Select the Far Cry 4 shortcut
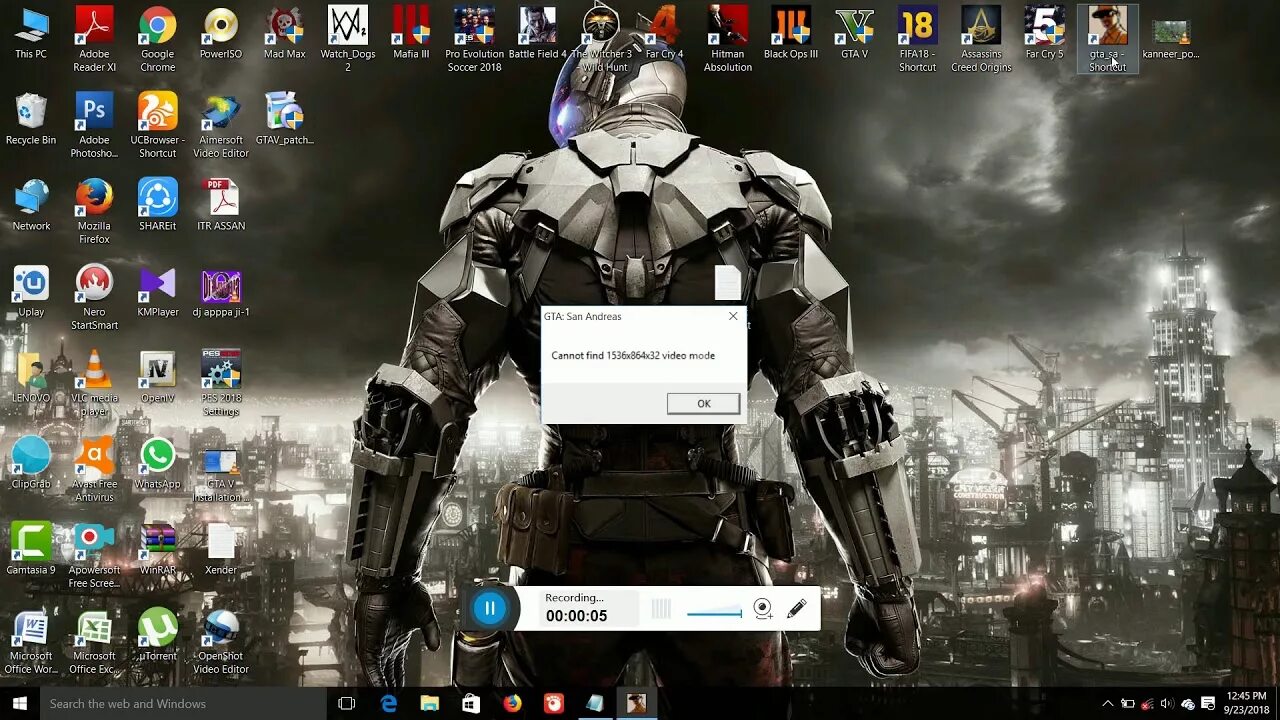The height and width of the screenshot is (720, 1280). point(664,33)
